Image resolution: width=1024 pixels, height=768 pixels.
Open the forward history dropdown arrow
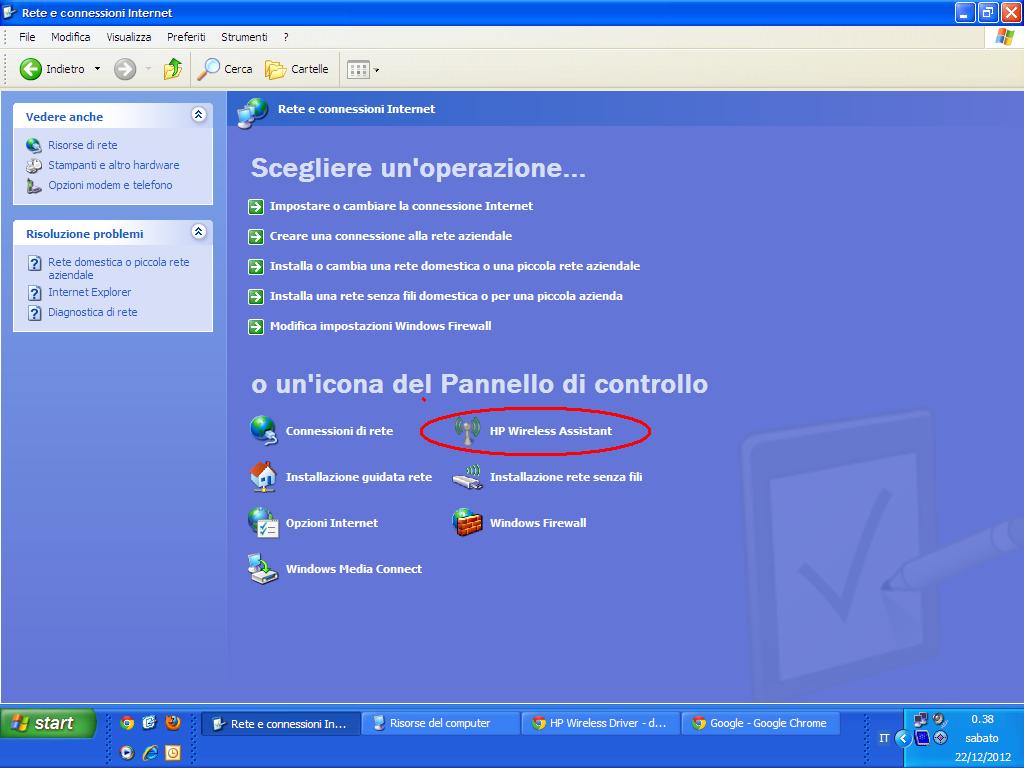pos(148,69)
